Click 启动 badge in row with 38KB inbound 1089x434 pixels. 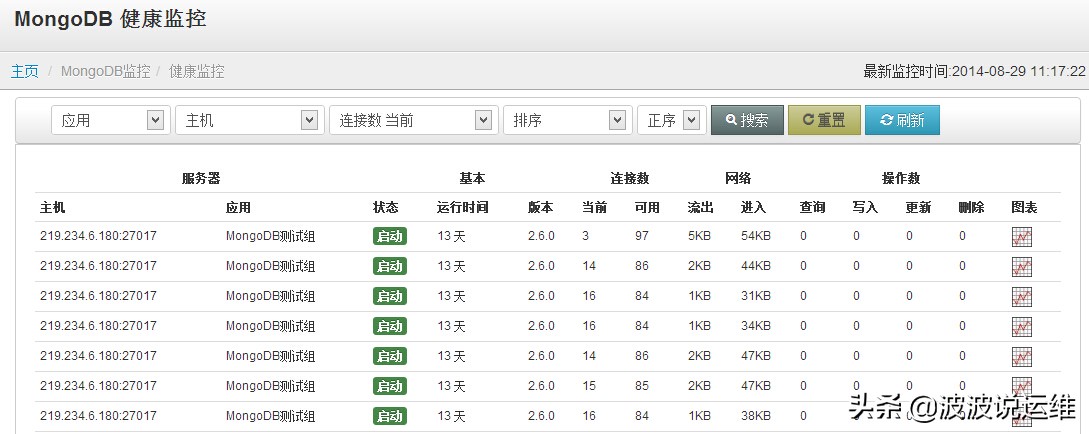click(x=390, y=416)
